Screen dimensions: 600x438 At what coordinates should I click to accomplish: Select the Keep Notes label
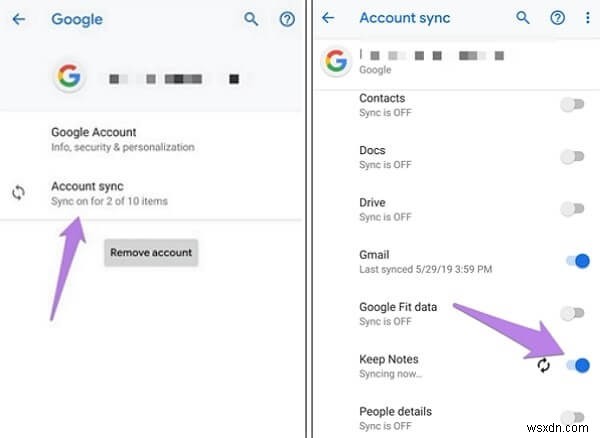[389, 359]
